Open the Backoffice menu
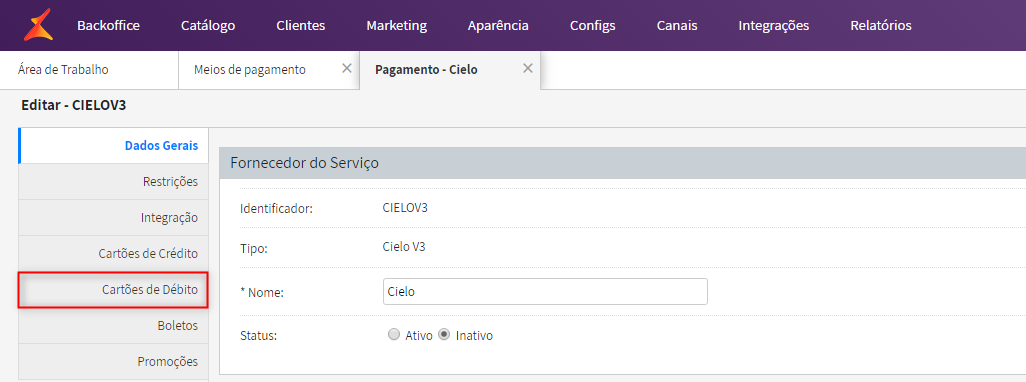Viewport: 1026px width, 382px height. pos(109,26)
